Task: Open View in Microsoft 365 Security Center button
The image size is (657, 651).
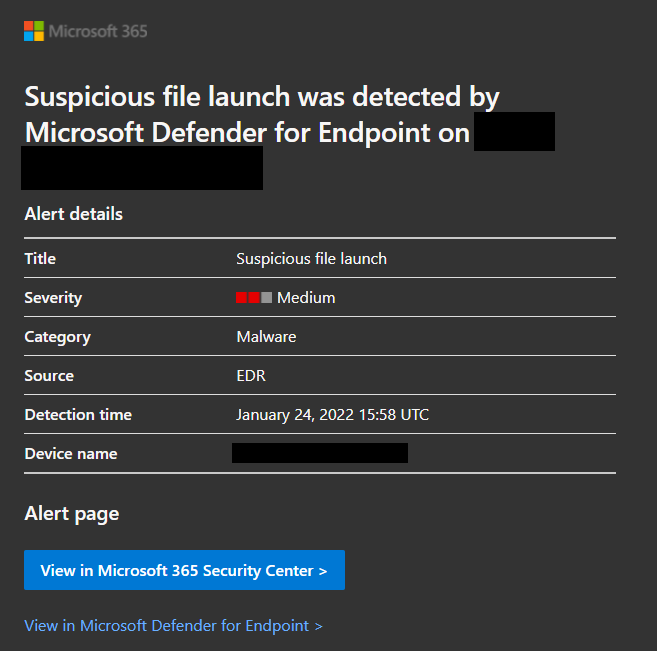Action: coord(184,570)
